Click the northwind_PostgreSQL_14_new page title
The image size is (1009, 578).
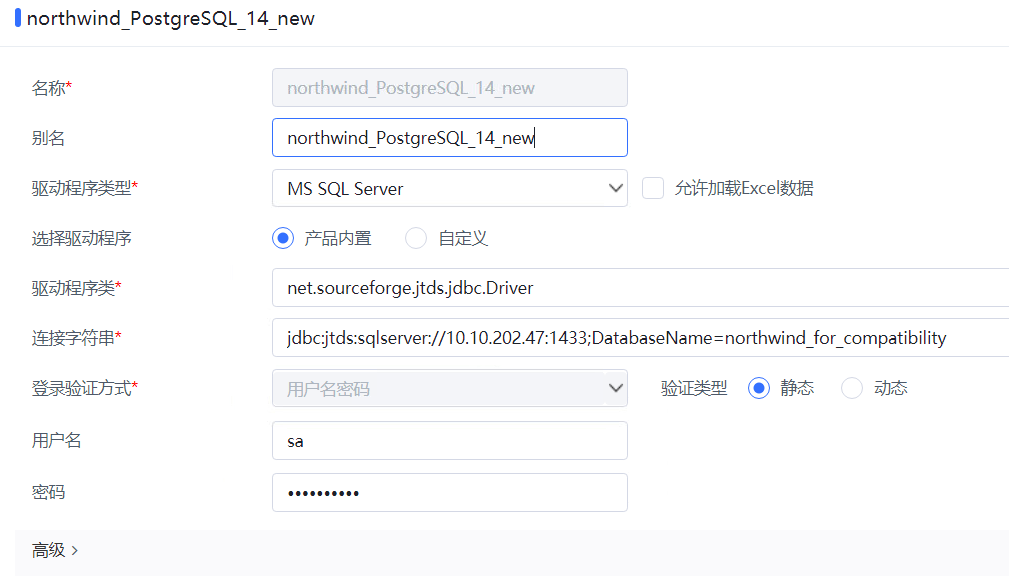[x=171, y=18]
